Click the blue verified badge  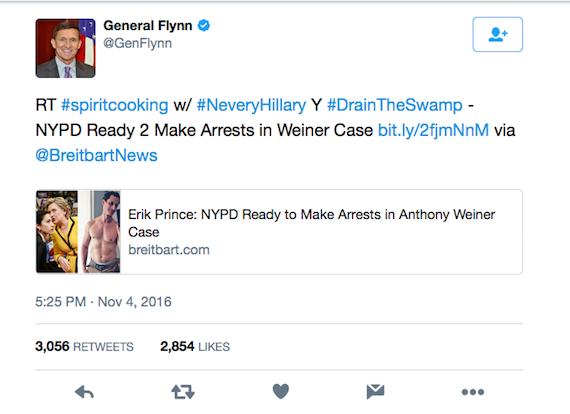coord(204,25)
